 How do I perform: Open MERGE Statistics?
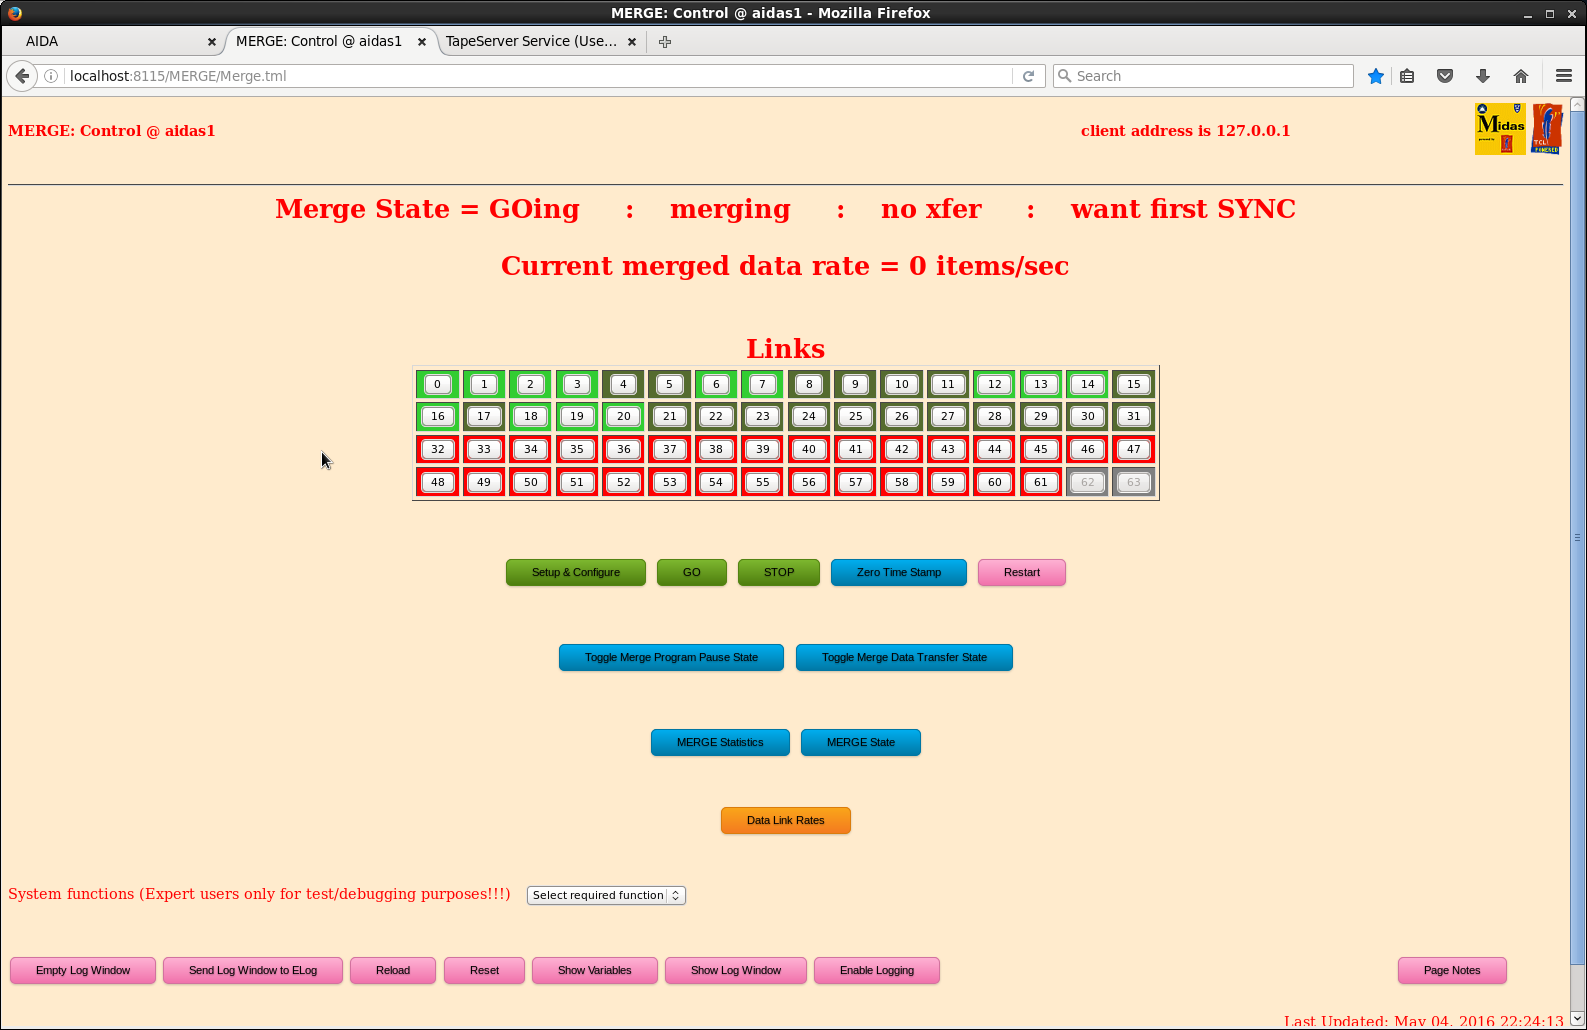pyautogui.click(x=720, y=742)
